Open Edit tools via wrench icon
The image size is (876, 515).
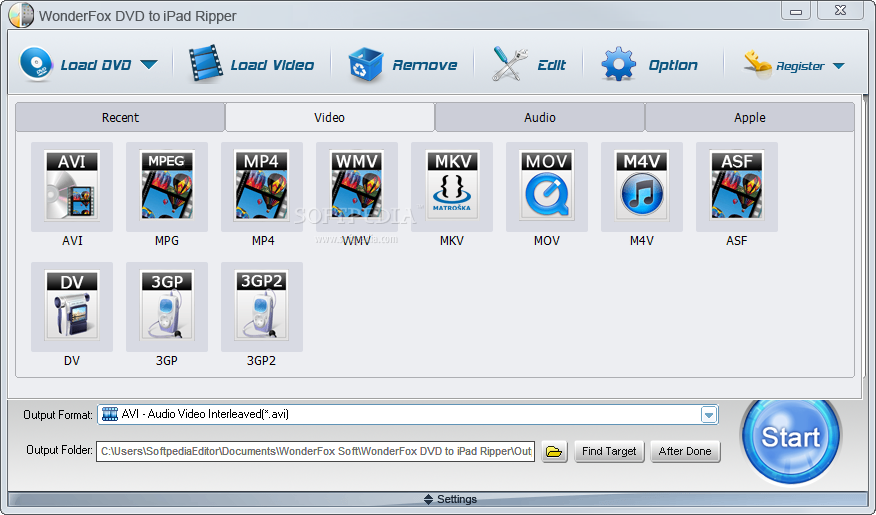click(x=510, y=64)
